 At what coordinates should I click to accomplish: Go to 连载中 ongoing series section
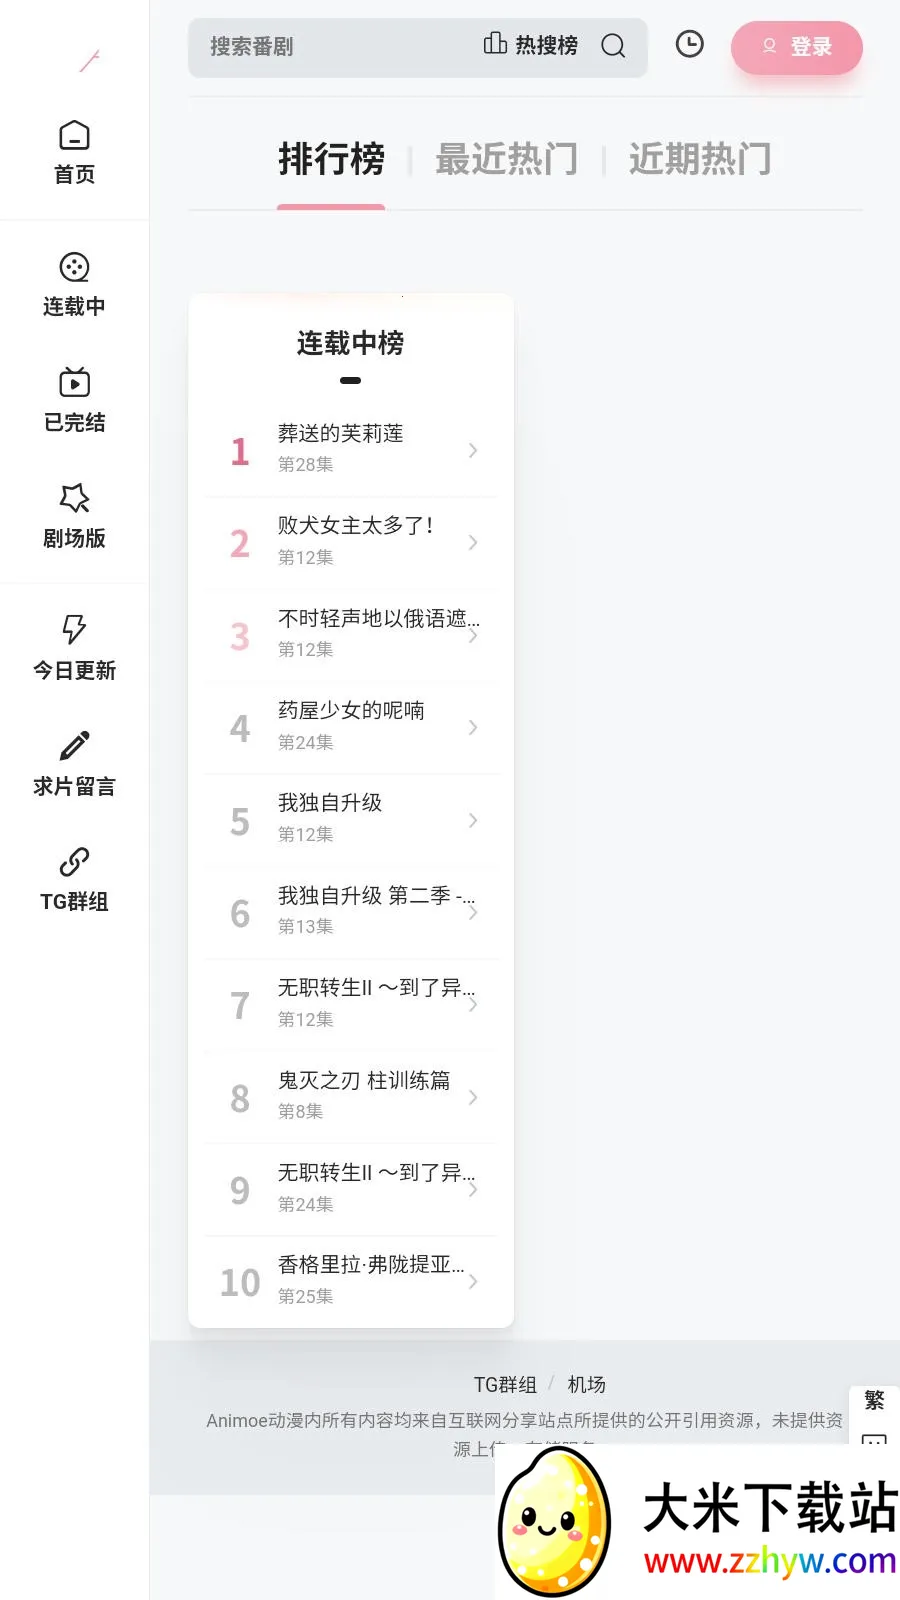click(x=74, y=268)
